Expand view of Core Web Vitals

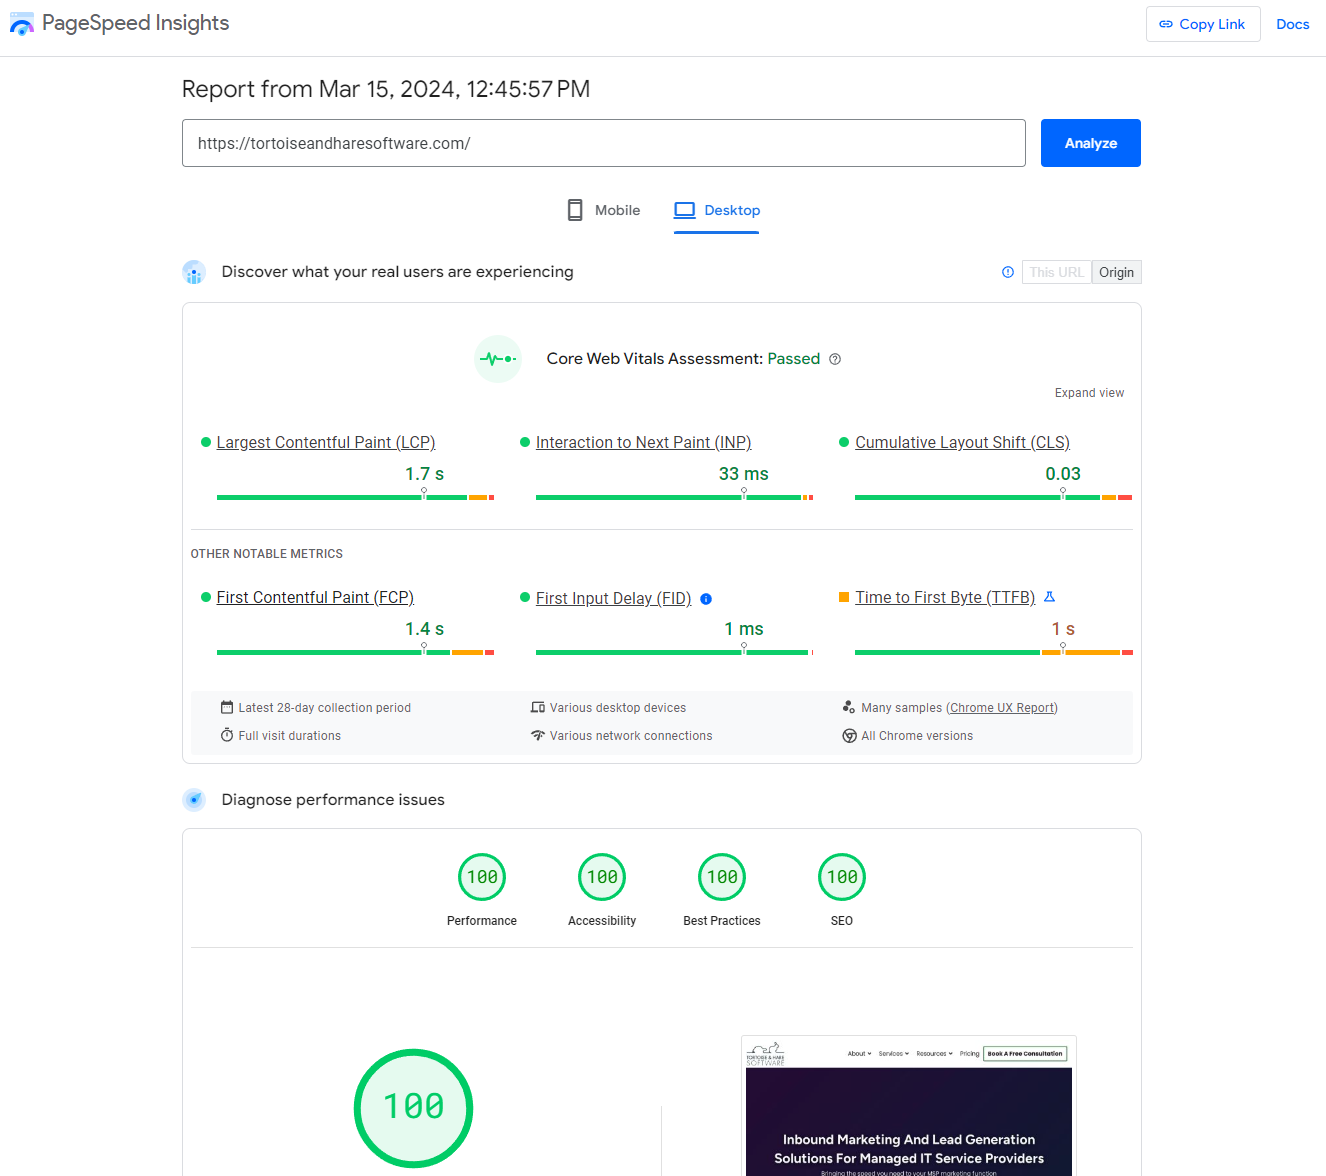1089,393
